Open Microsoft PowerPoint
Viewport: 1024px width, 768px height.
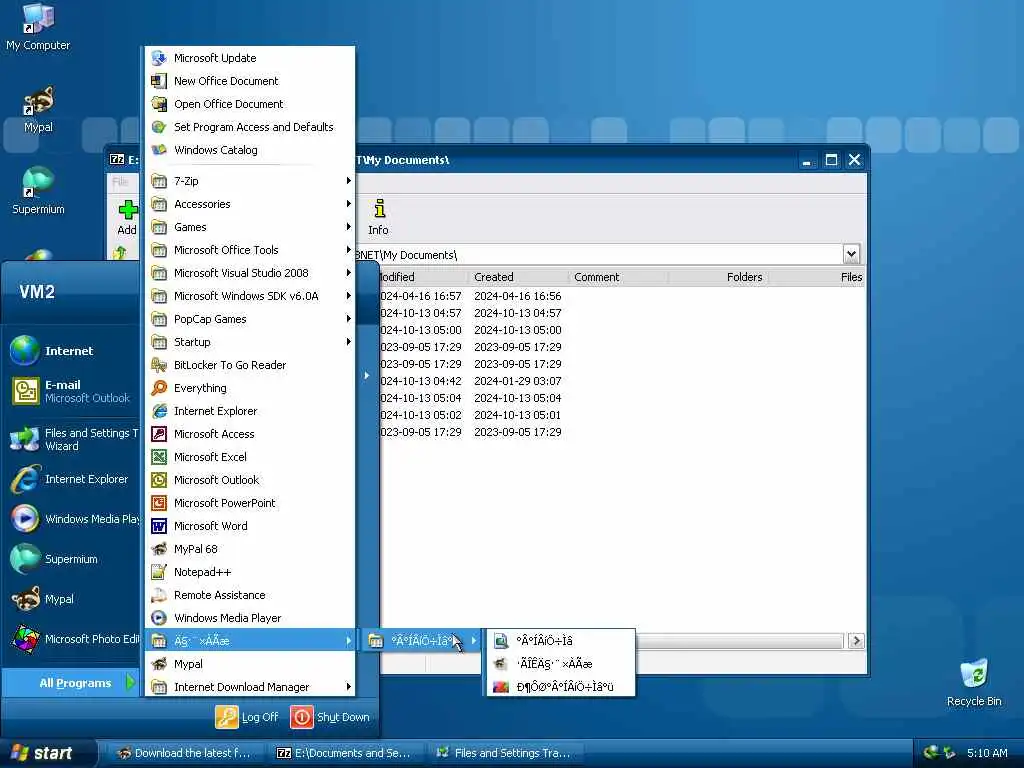click(249, 503)
